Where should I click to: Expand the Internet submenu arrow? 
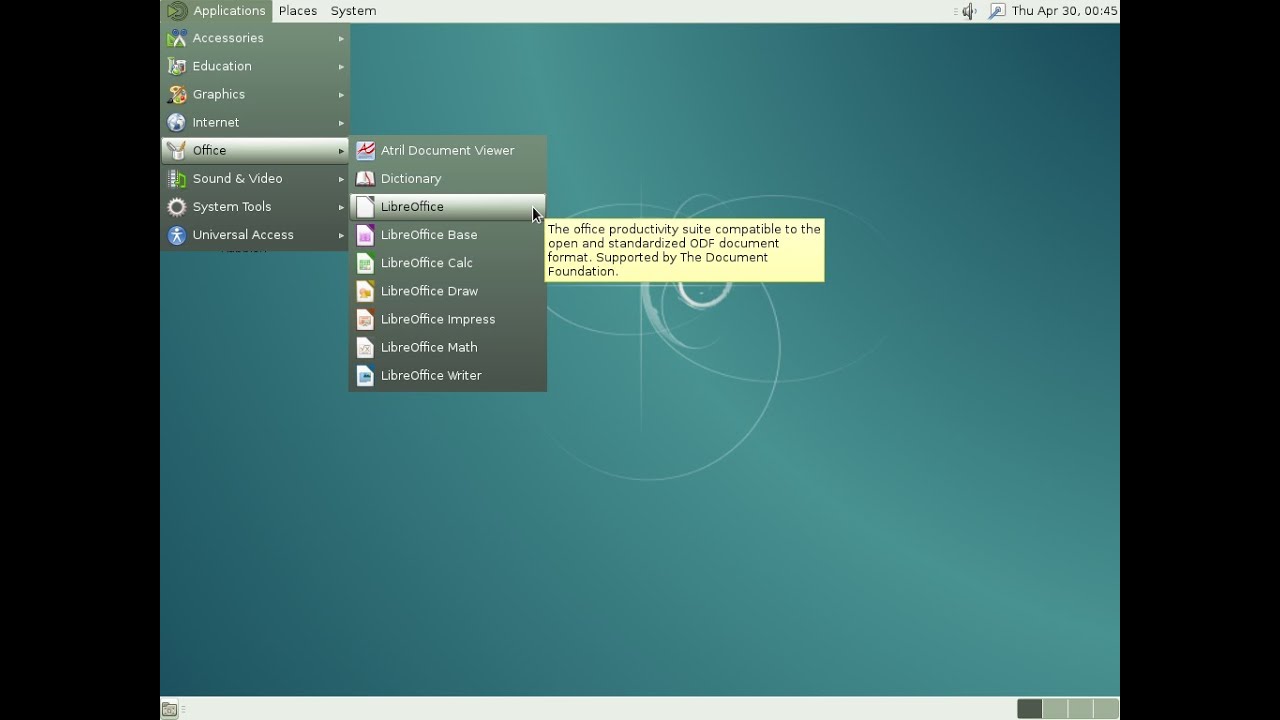[x=341, y=122]
